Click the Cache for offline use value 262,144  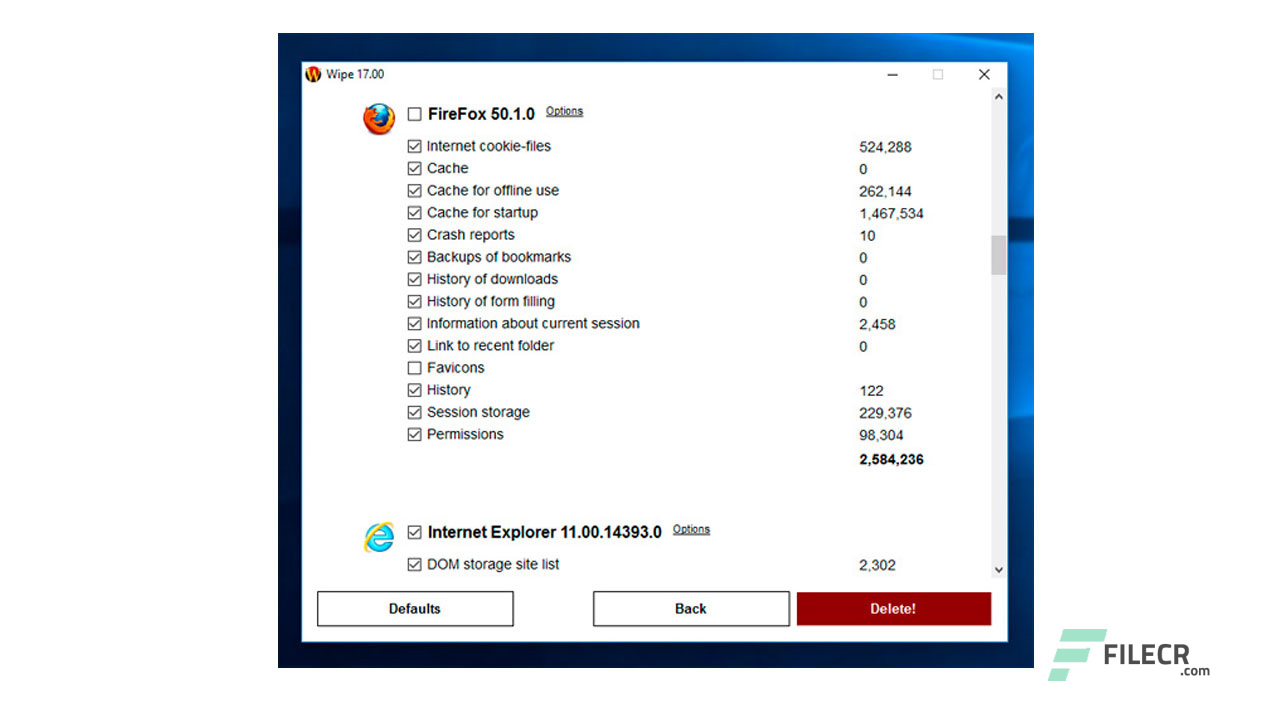pyautogui.click(x=885, y=191)
